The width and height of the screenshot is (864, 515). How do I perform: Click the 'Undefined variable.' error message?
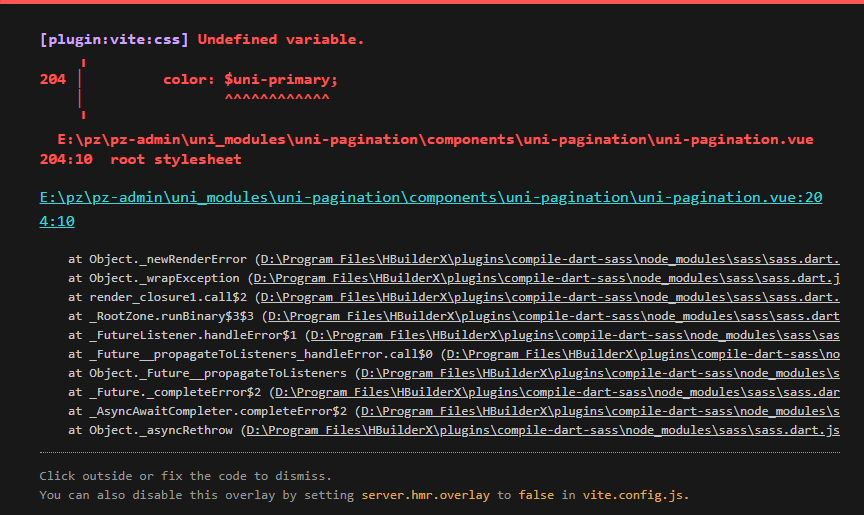pos(281,40)
